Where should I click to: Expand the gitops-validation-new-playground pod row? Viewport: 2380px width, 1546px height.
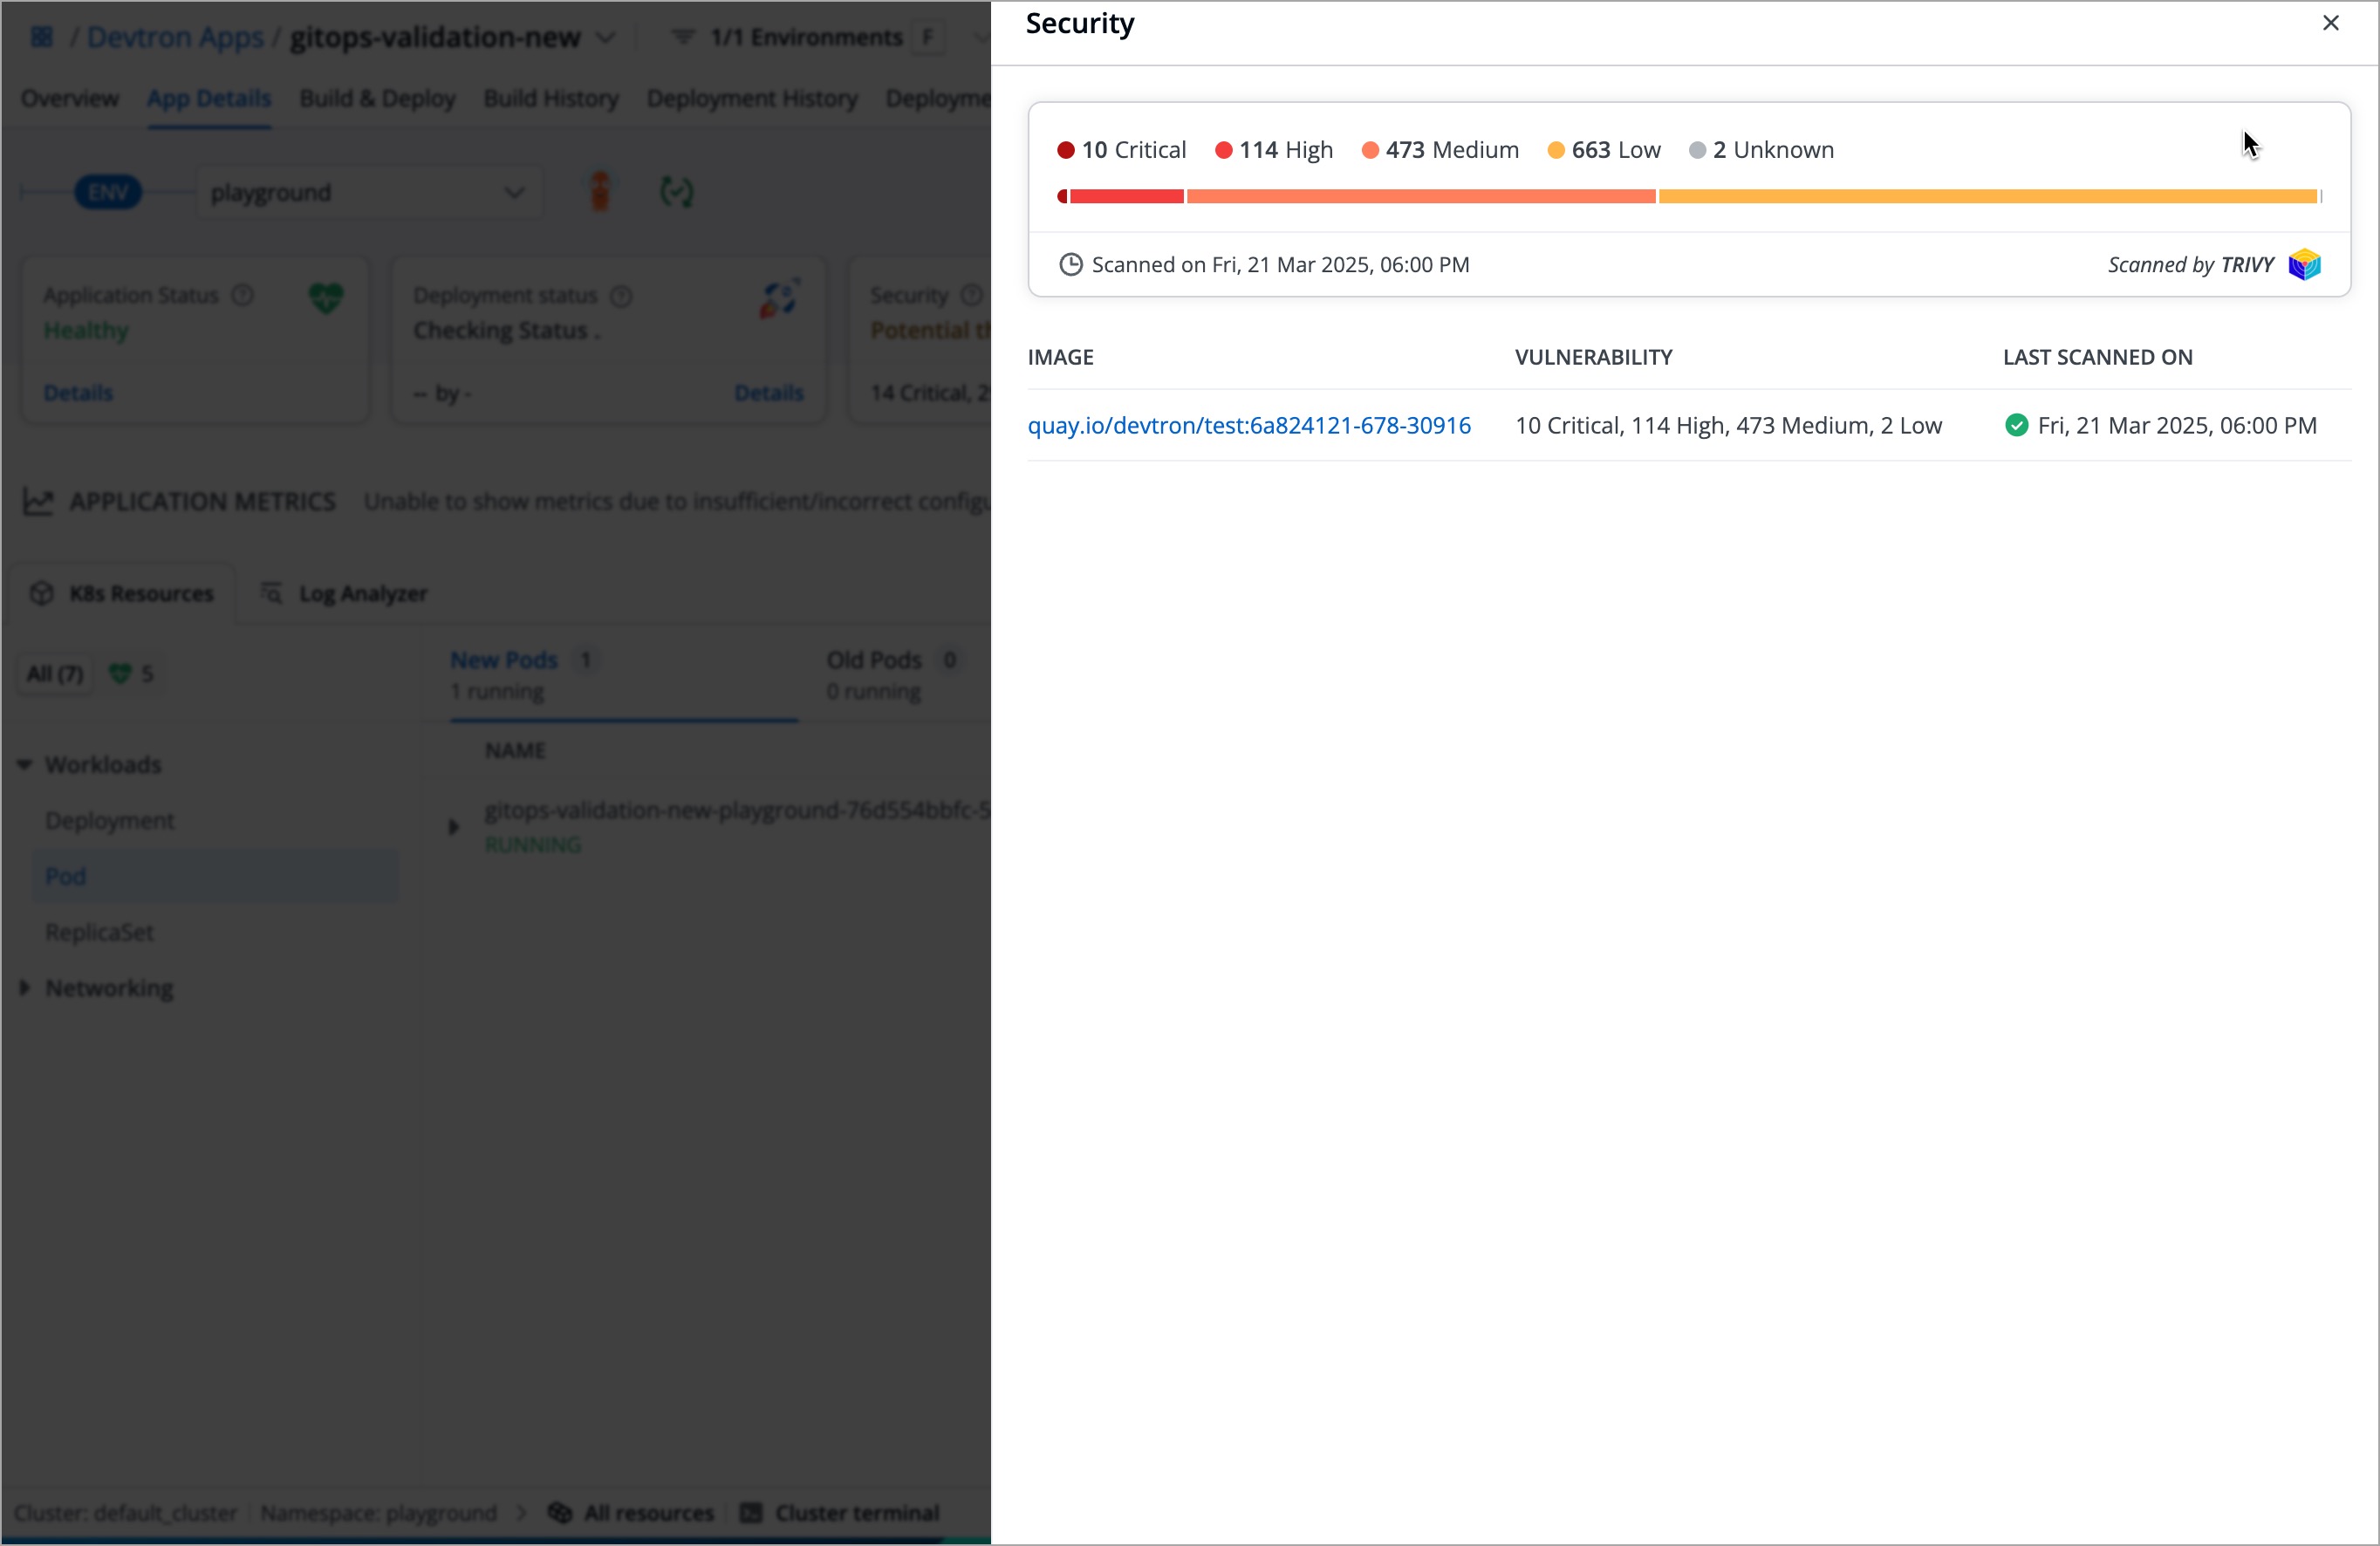[x=453, y=826]
